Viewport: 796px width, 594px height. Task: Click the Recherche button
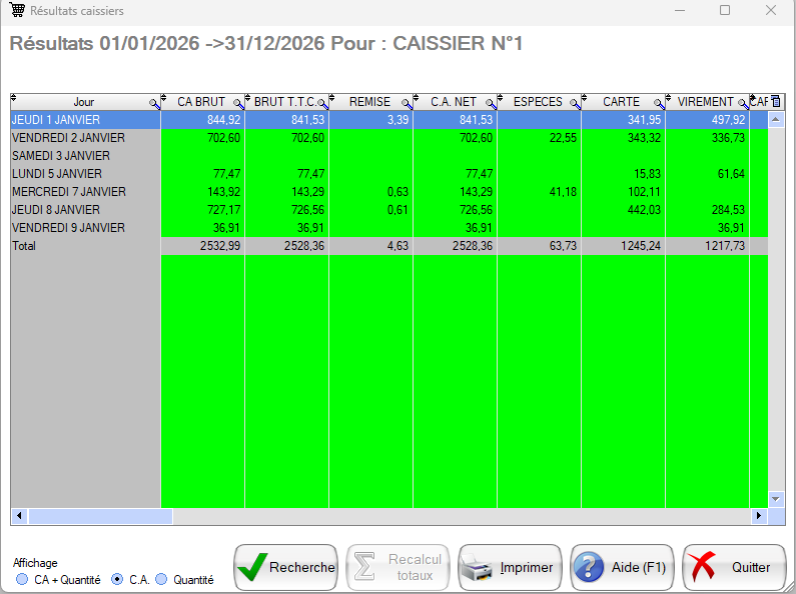click(286, 568)
